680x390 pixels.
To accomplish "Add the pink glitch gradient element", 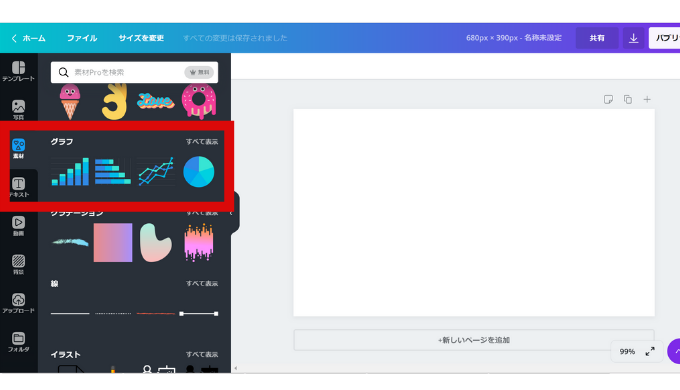I will coord(199,243).
